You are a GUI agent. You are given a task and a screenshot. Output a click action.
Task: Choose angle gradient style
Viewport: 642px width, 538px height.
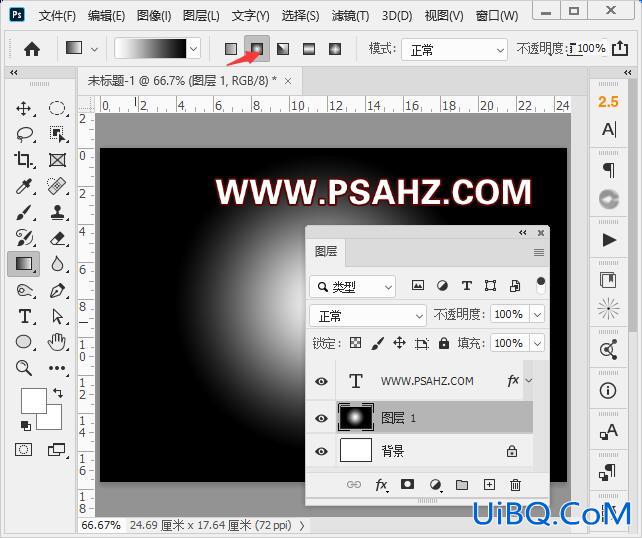click(283, 49)
